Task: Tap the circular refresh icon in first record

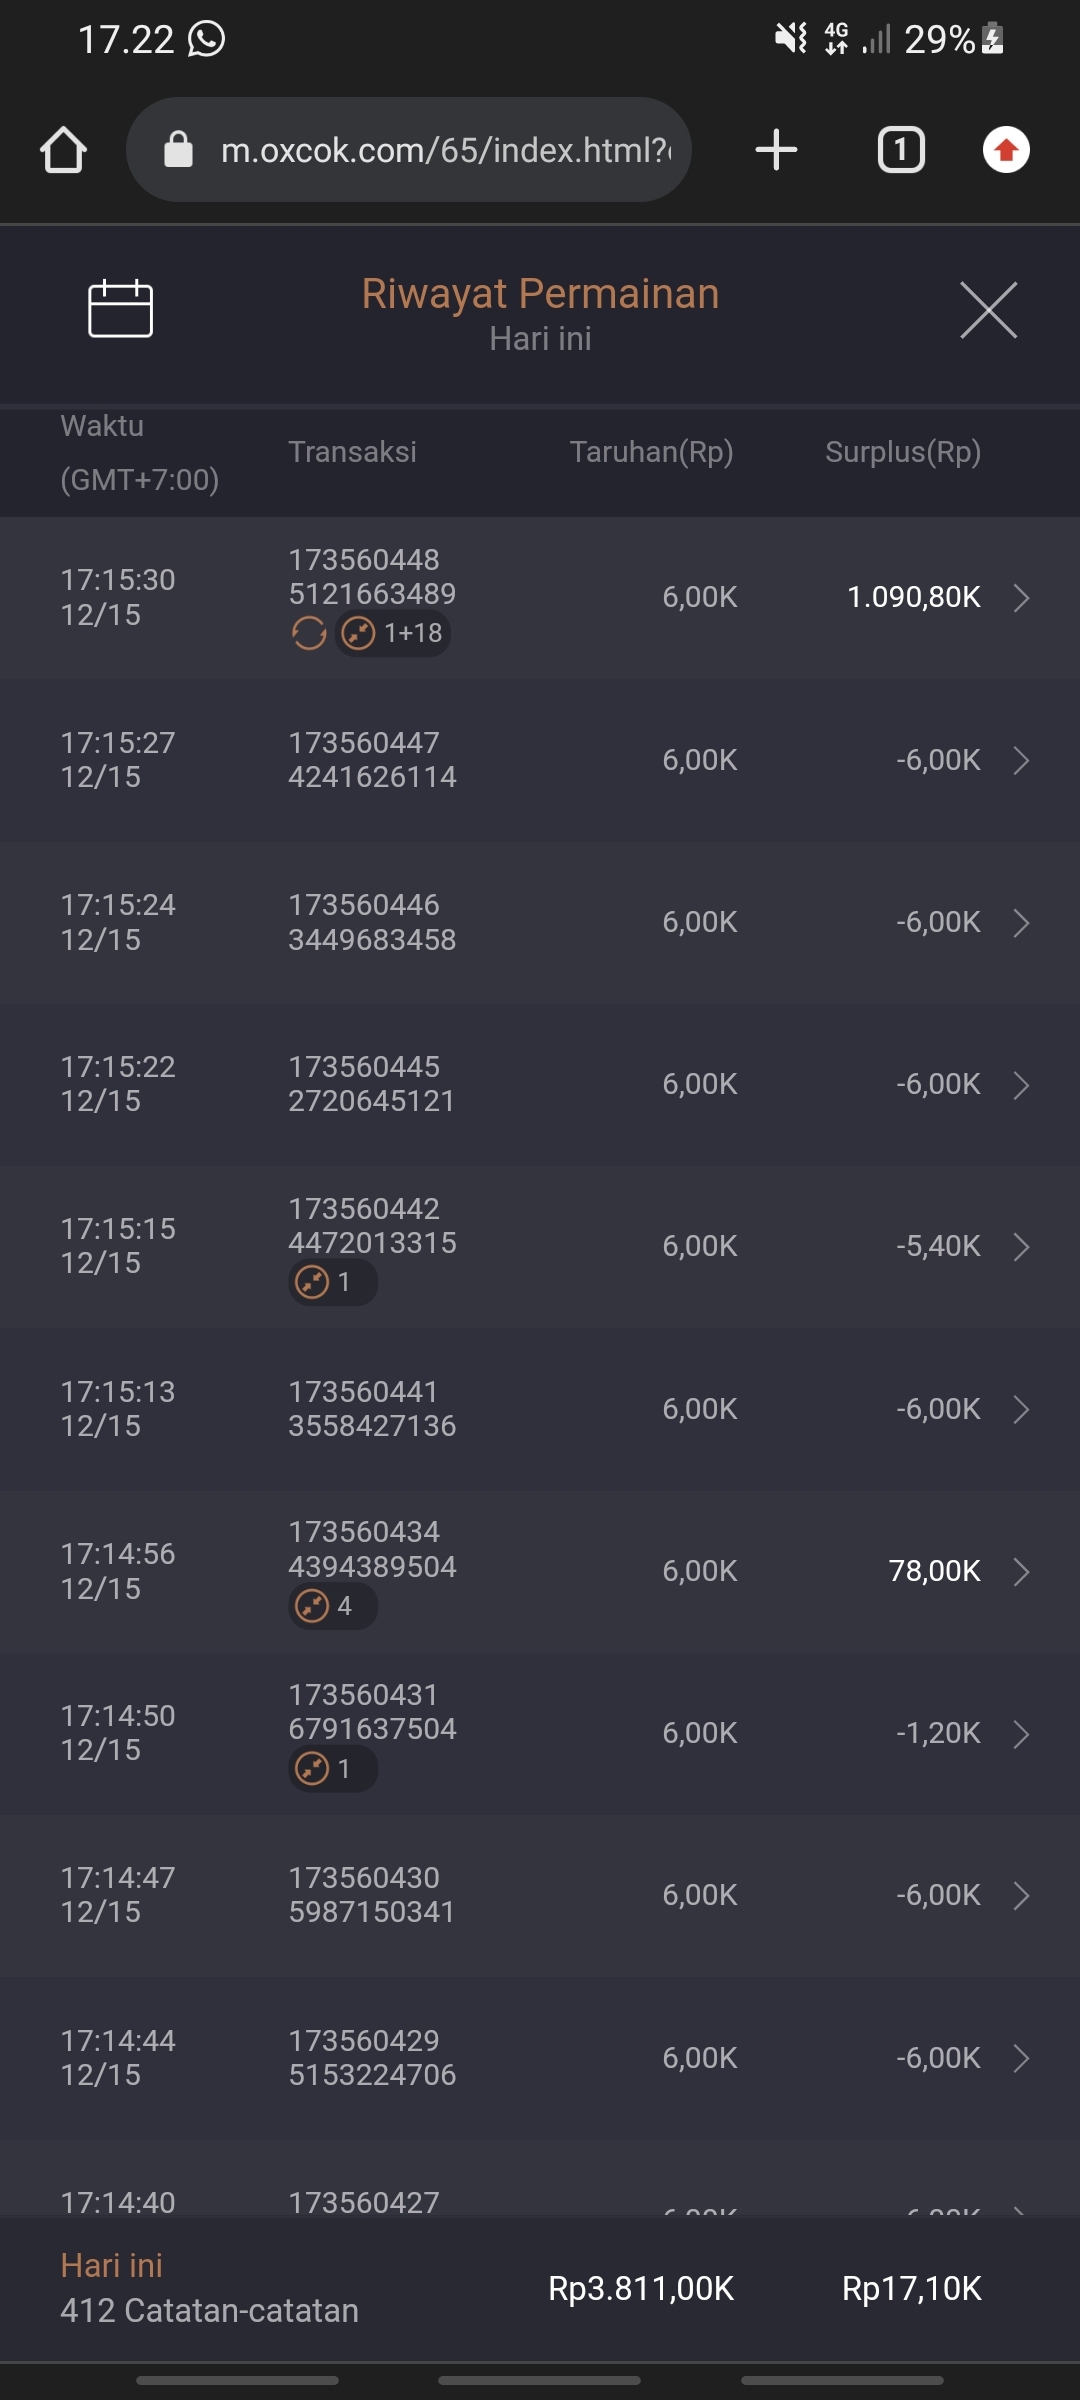Action: 309,633
